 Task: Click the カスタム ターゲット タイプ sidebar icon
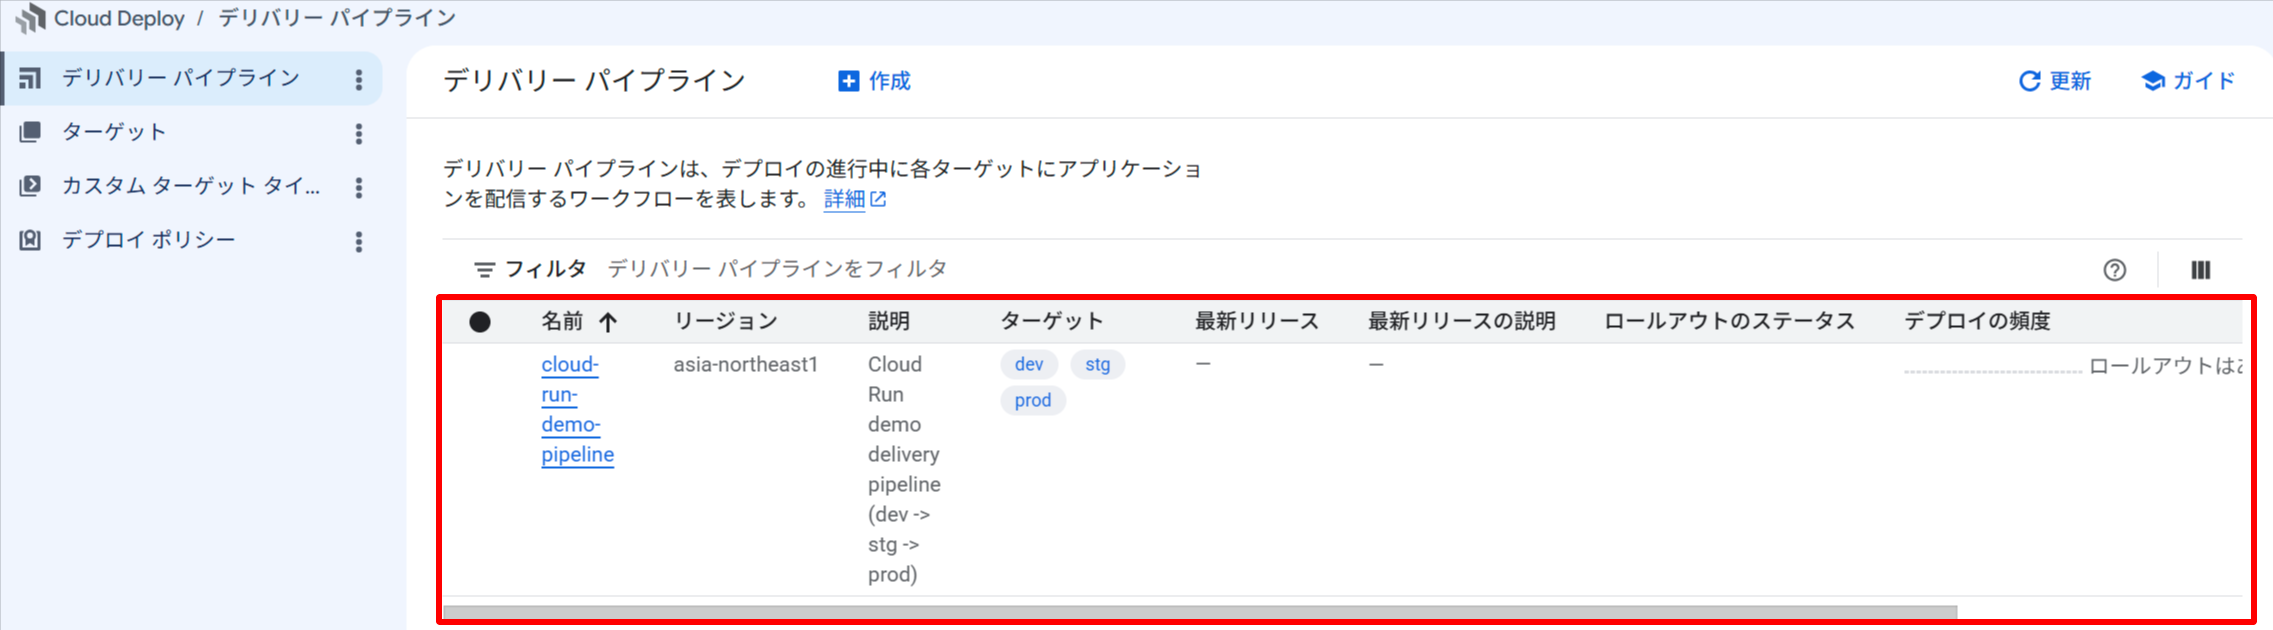[30, 186]
